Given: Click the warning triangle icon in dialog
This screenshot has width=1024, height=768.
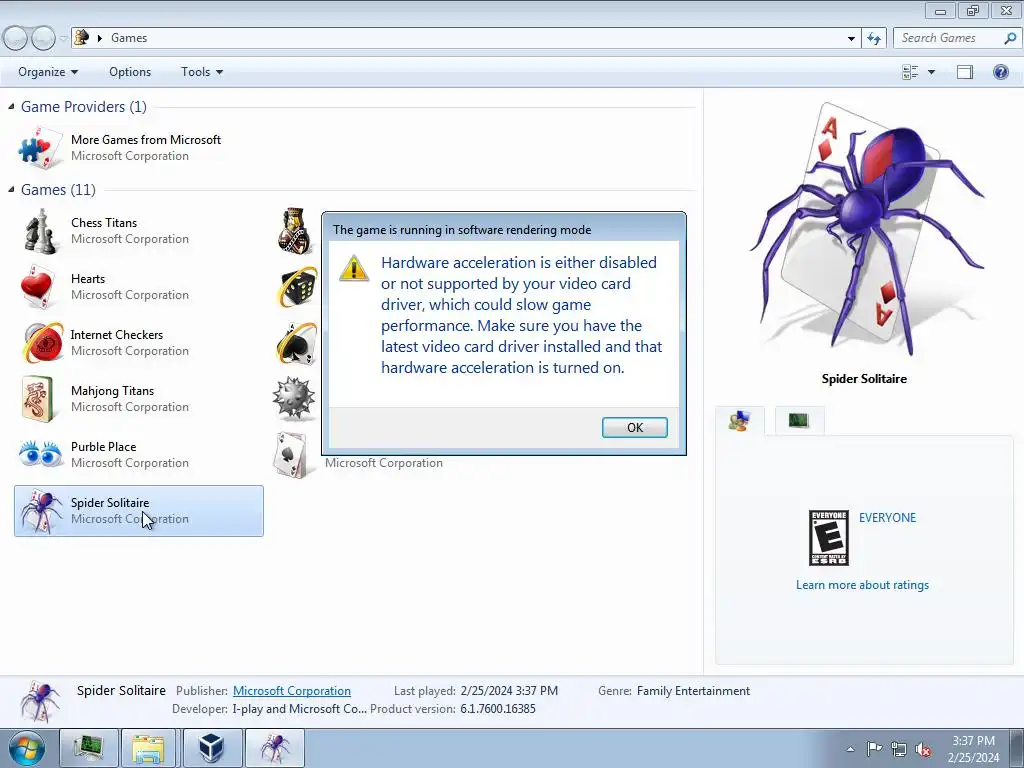Looking at the screenshot, I should click(354, 268).
